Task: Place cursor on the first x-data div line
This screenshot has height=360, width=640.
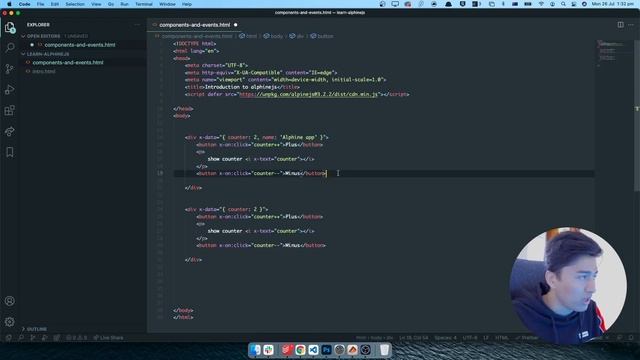Action: click(257, 138)
